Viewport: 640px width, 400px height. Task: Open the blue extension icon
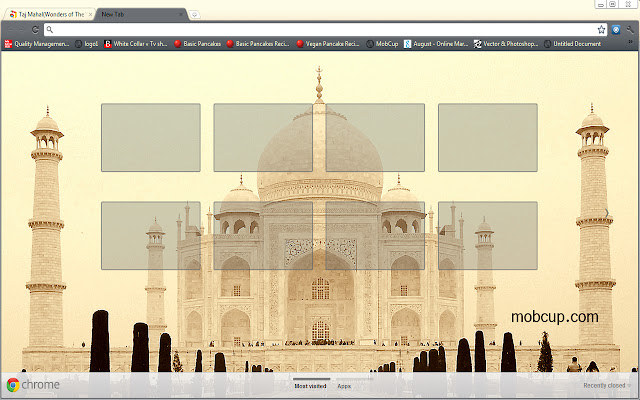point(616,29)
